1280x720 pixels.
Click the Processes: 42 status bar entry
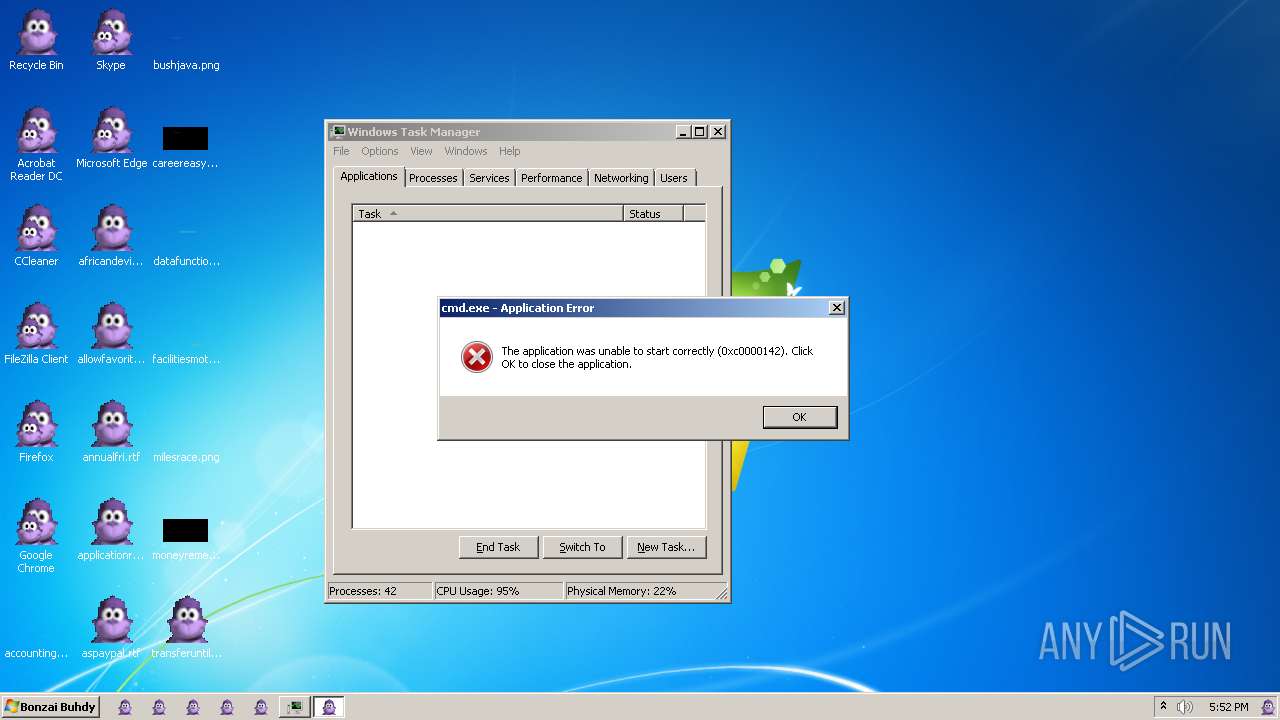(380, 591)
